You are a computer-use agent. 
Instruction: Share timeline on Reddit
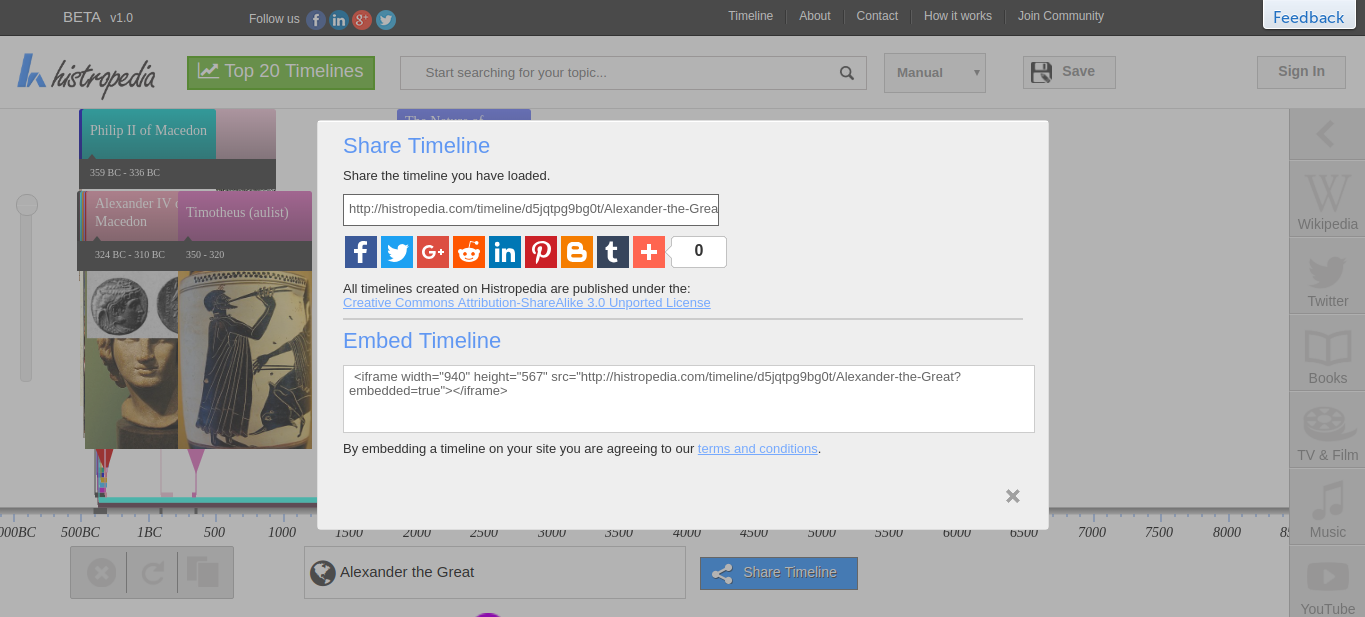tap(469, 252)
